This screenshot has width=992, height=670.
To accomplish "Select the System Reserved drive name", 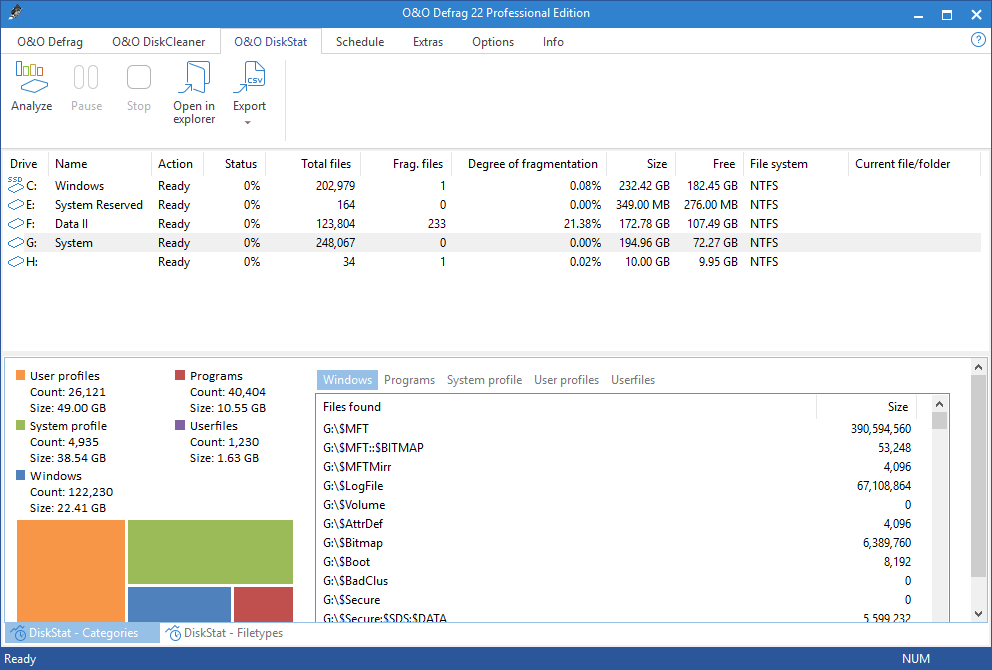I will click(x=99, y=205).
